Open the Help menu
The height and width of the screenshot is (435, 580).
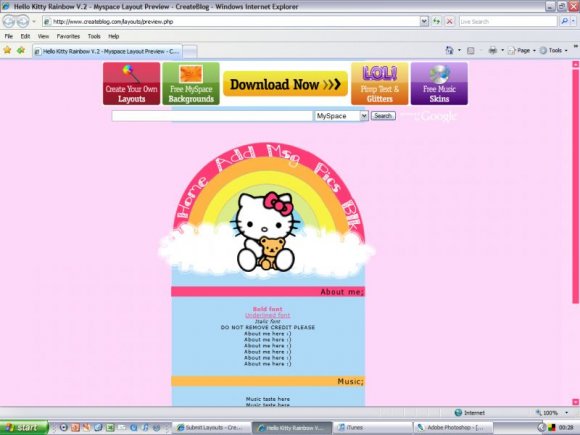(114, 36)
